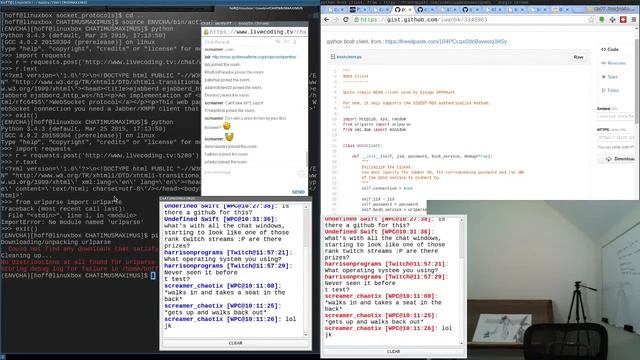Open the fixedpaste link in gist description
The image size is (640, 360).
pyautogui.click(x=446, y=42)
